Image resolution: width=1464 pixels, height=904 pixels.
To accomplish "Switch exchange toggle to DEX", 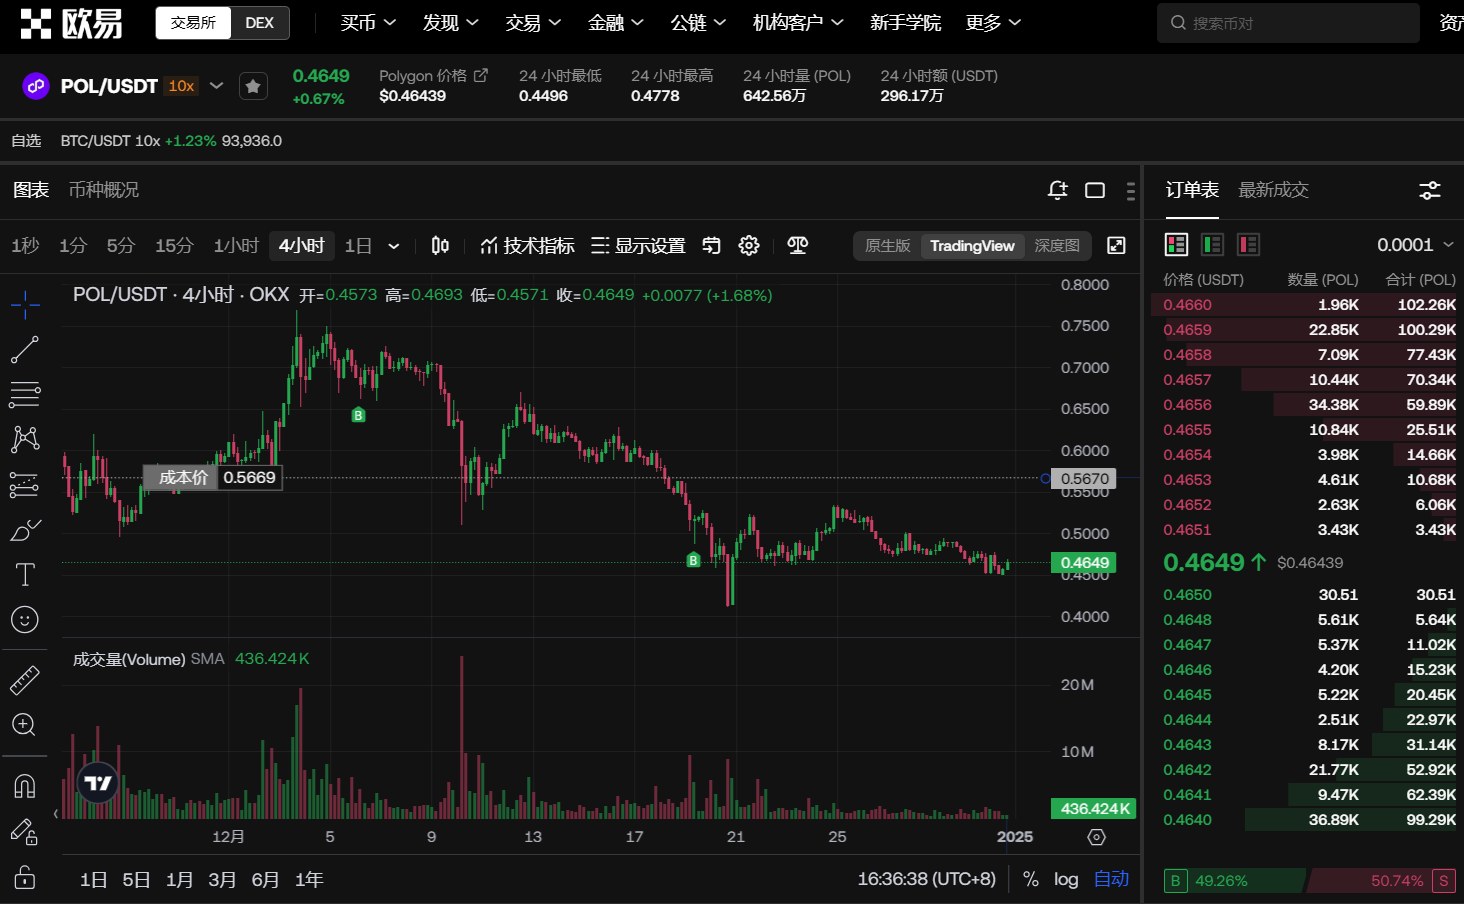I will point(259,23).
